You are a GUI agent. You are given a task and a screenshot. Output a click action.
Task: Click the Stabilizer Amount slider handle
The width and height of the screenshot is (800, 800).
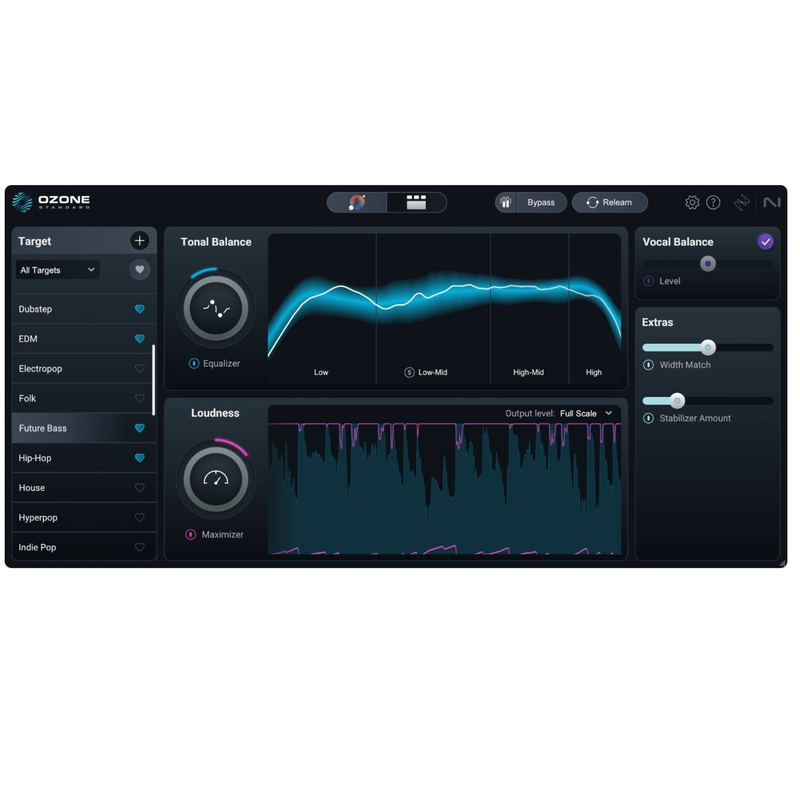677,401
